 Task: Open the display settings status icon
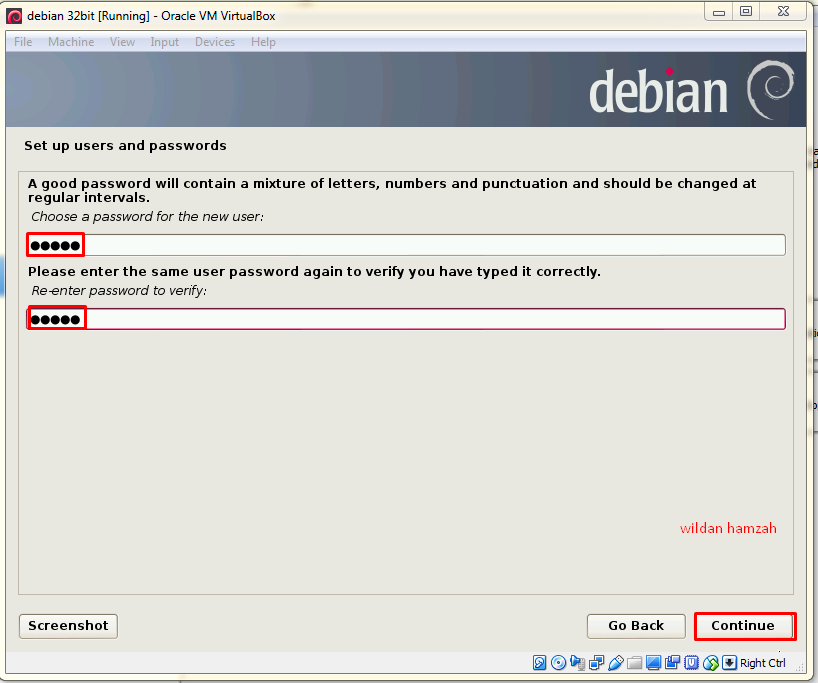[x=654, y=662]
